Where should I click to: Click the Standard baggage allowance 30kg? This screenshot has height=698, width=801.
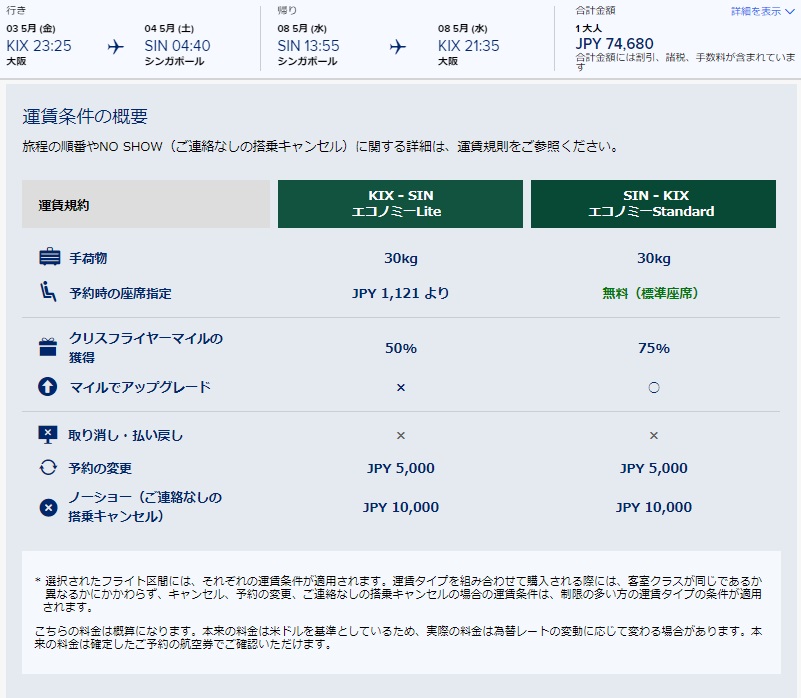(x=653, y=258)
